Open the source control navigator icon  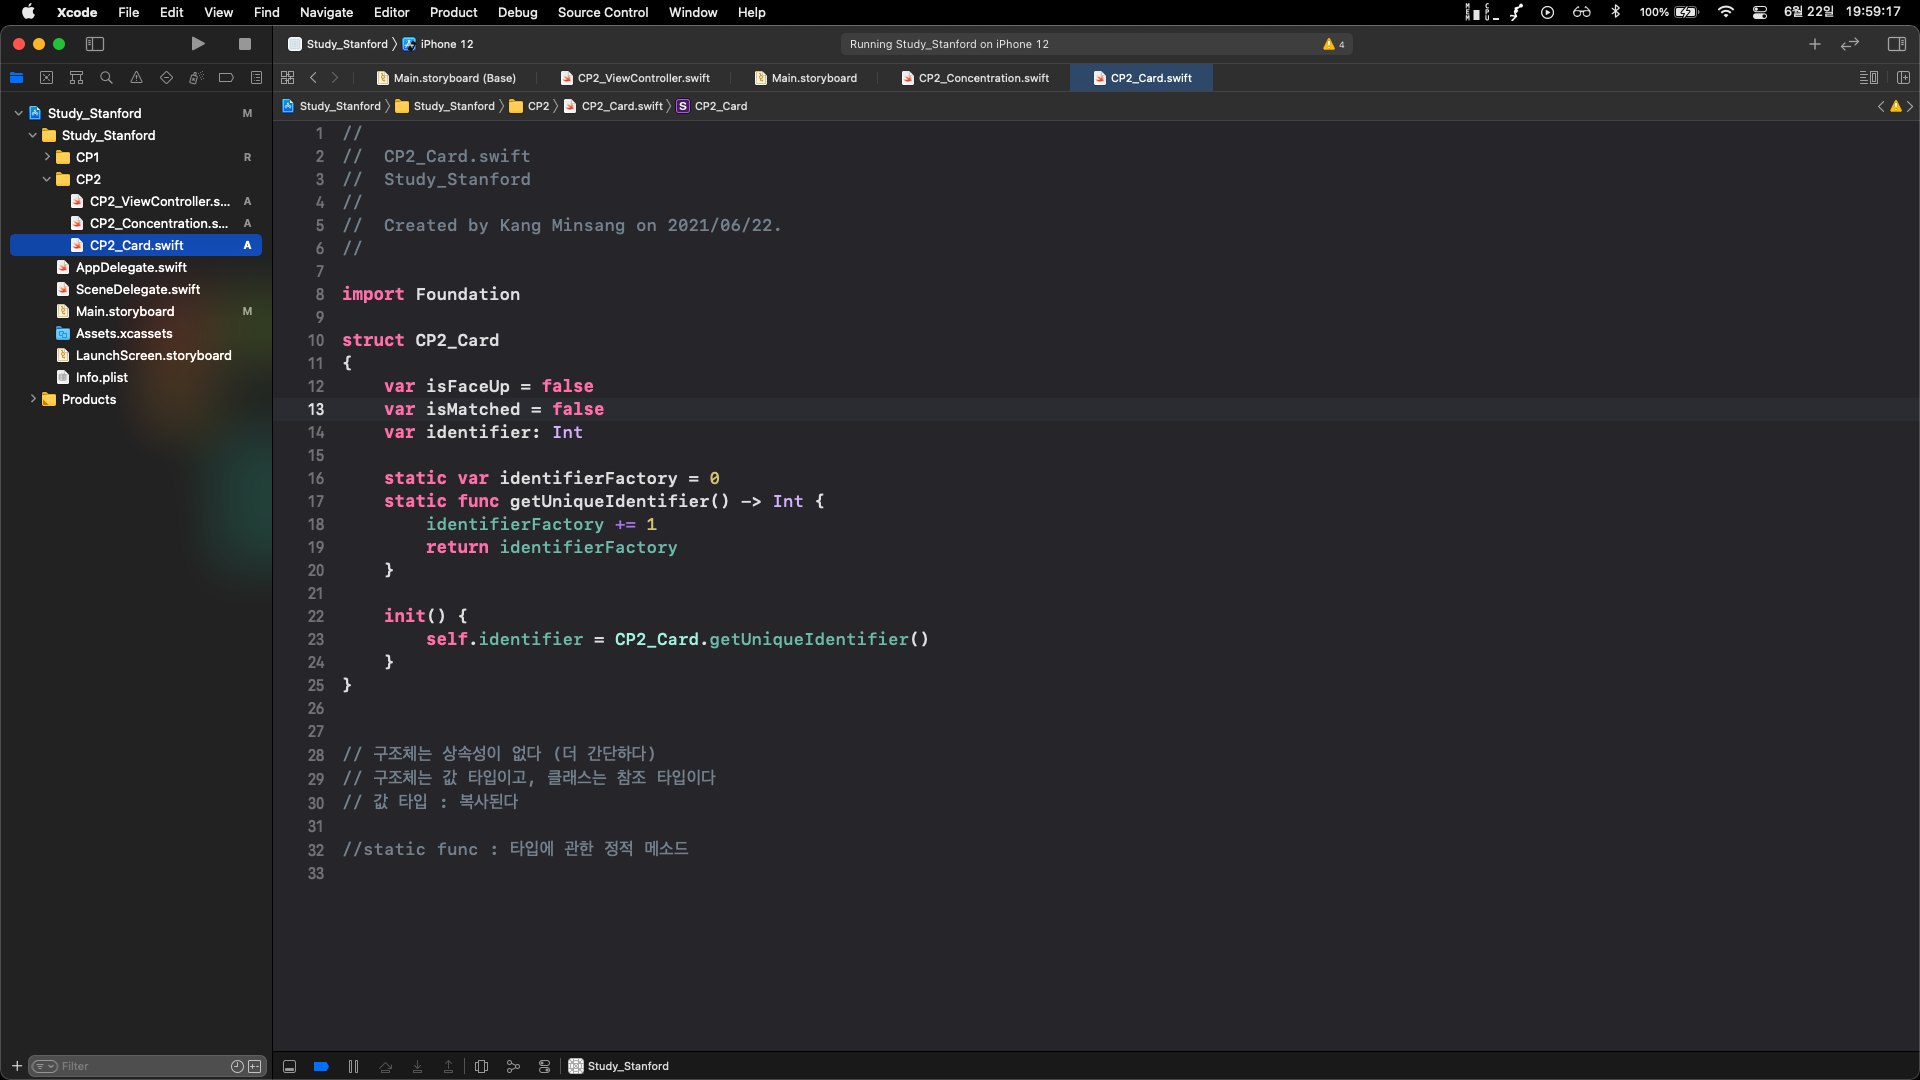tap(46, 78)
